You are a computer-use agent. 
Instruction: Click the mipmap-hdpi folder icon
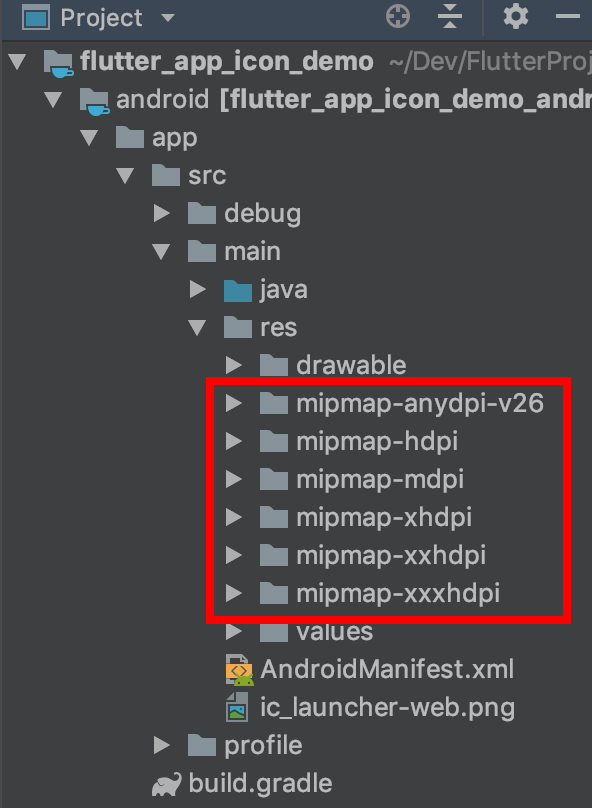point(274,442)
